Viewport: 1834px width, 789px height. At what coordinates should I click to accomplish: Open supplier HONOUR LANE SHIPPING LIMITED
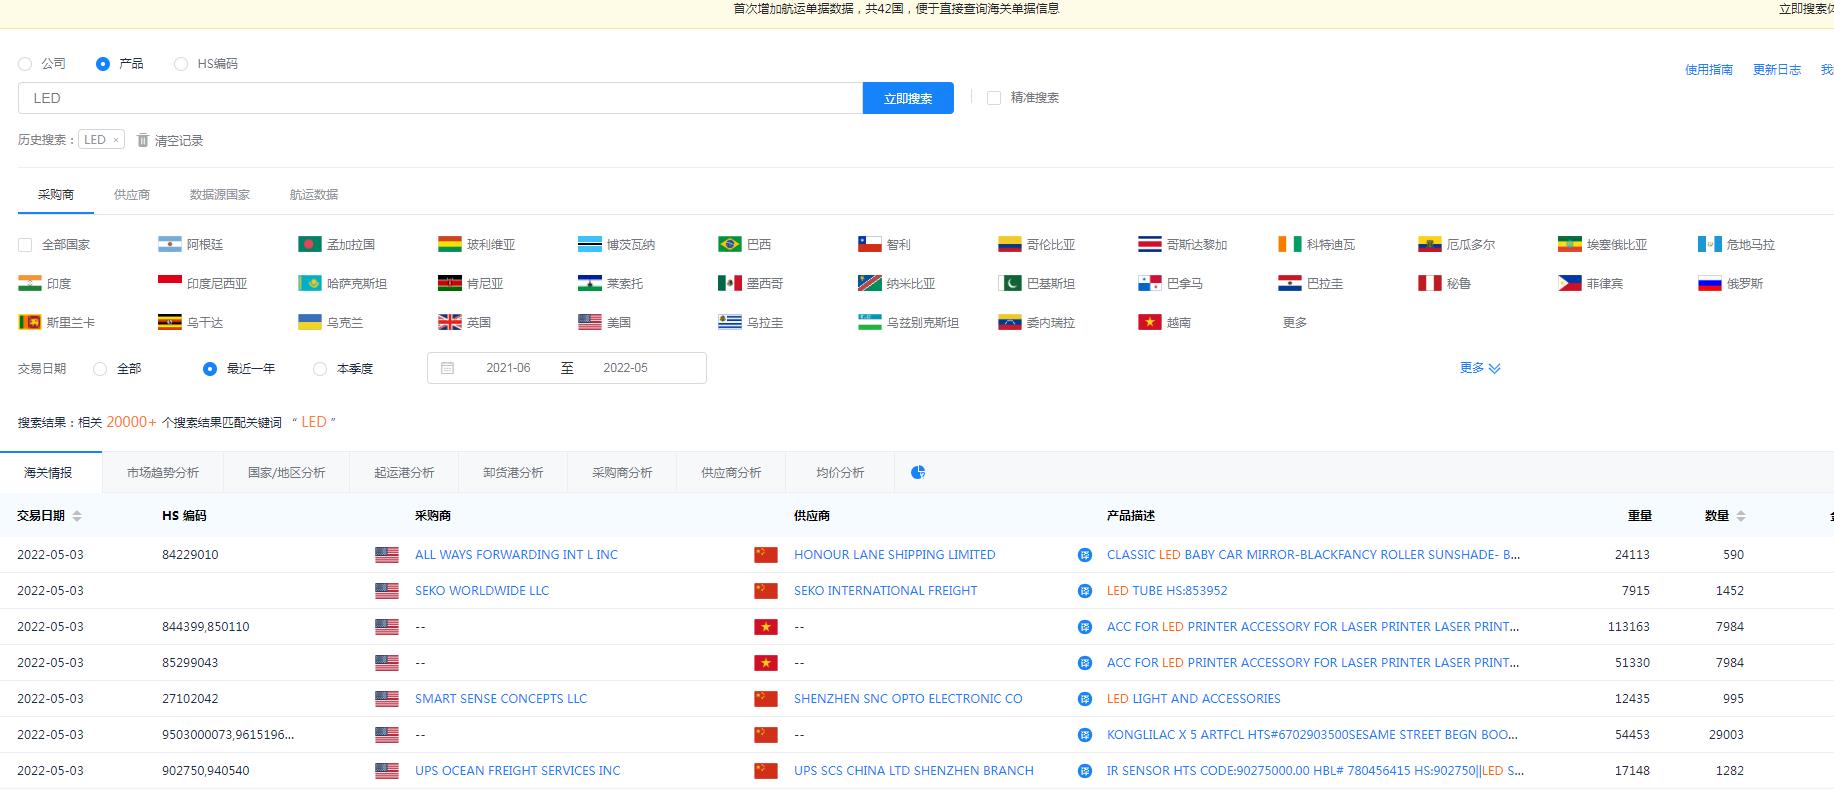[894, 555]
